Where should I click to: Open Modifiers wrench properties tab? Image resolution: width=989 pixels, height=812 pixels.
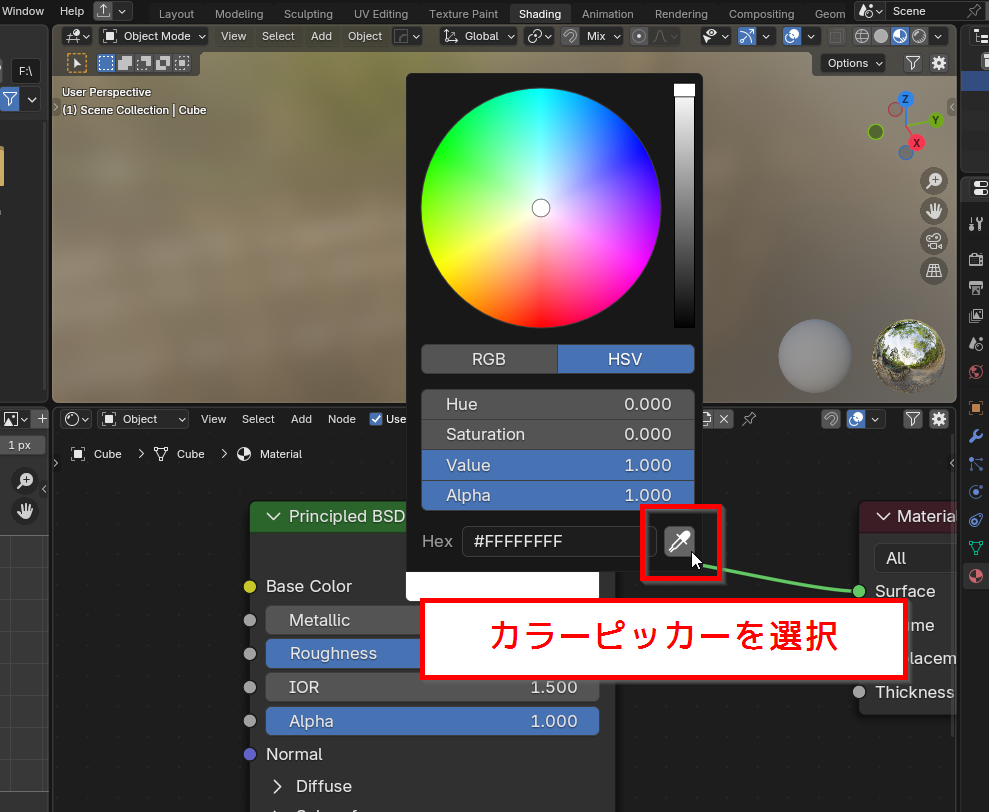(x=975, y=437)
